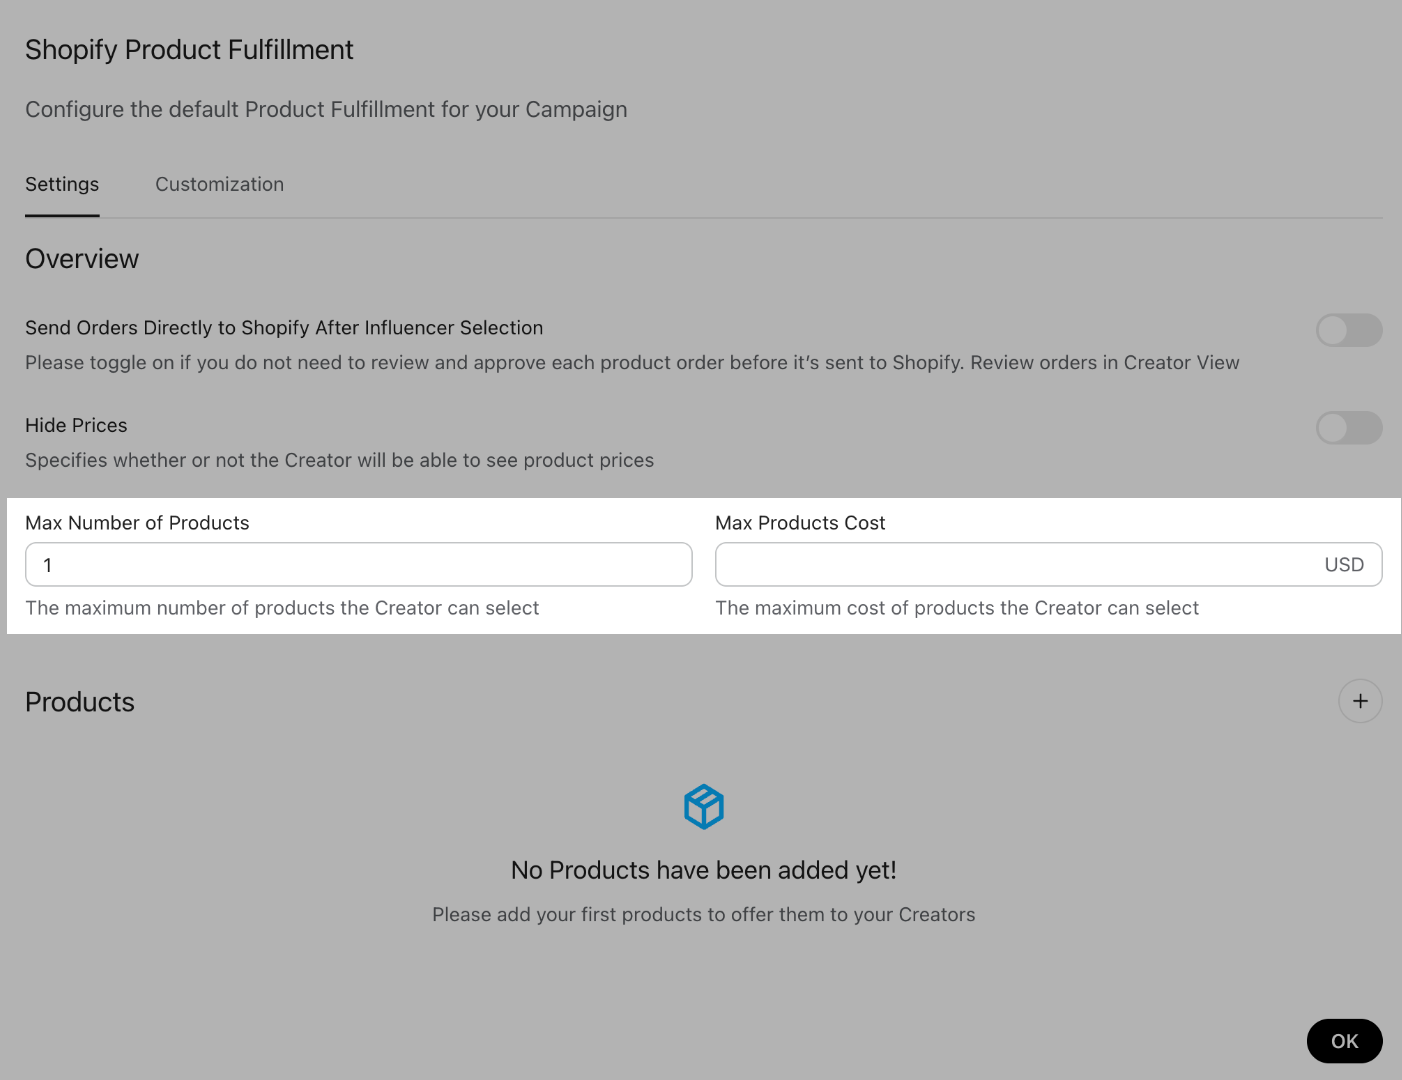Click the No Products have been added message
The image size is (1402, 1080).
[x=704, y=870]
